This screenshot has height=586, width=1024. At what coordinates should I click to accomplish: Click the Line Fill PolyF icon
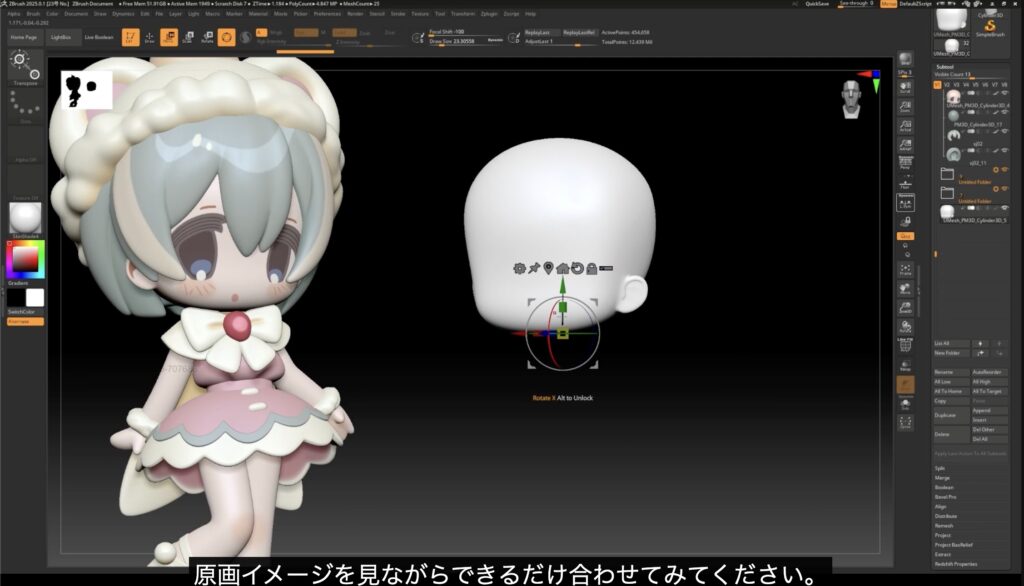click(x=905, y=345)
